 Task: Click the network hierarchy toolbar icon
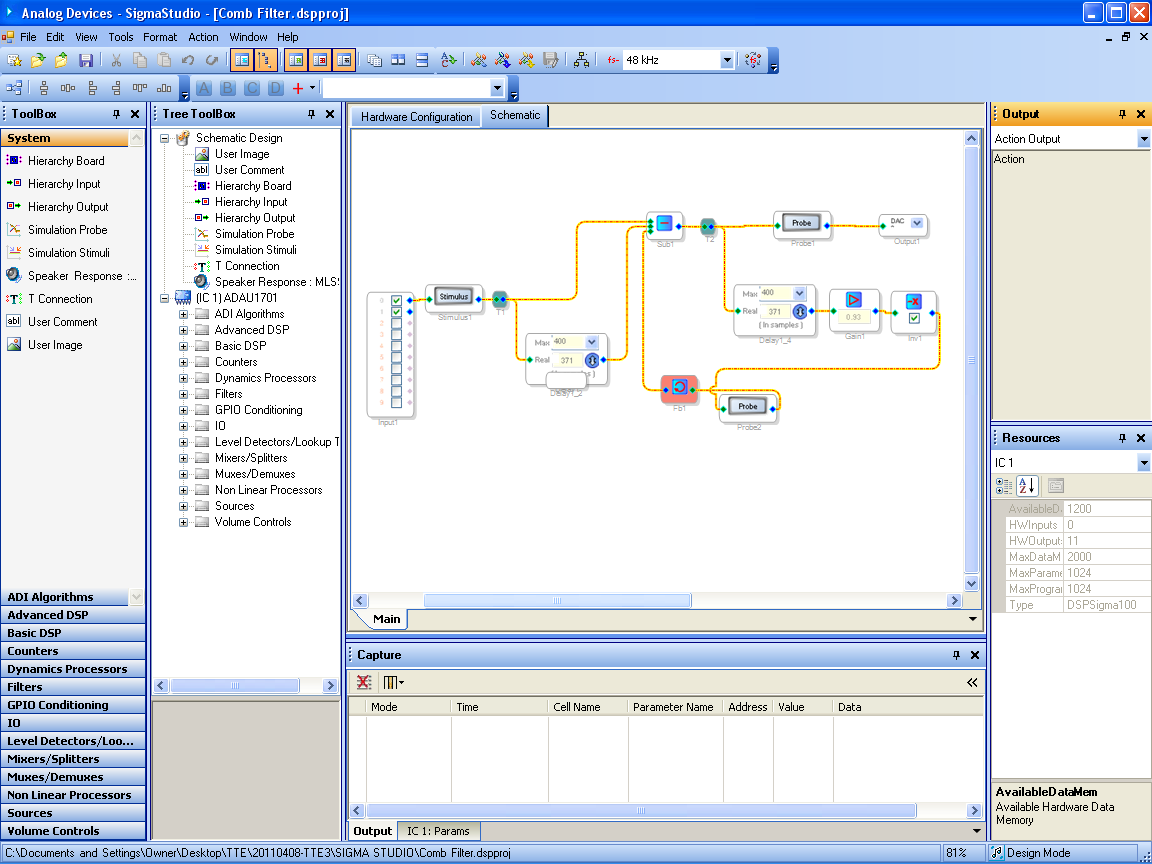(581, 60)
